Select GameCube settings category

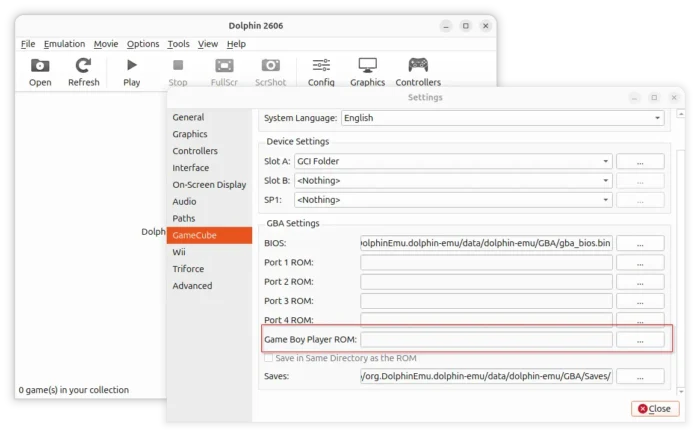tap(209, 235)
